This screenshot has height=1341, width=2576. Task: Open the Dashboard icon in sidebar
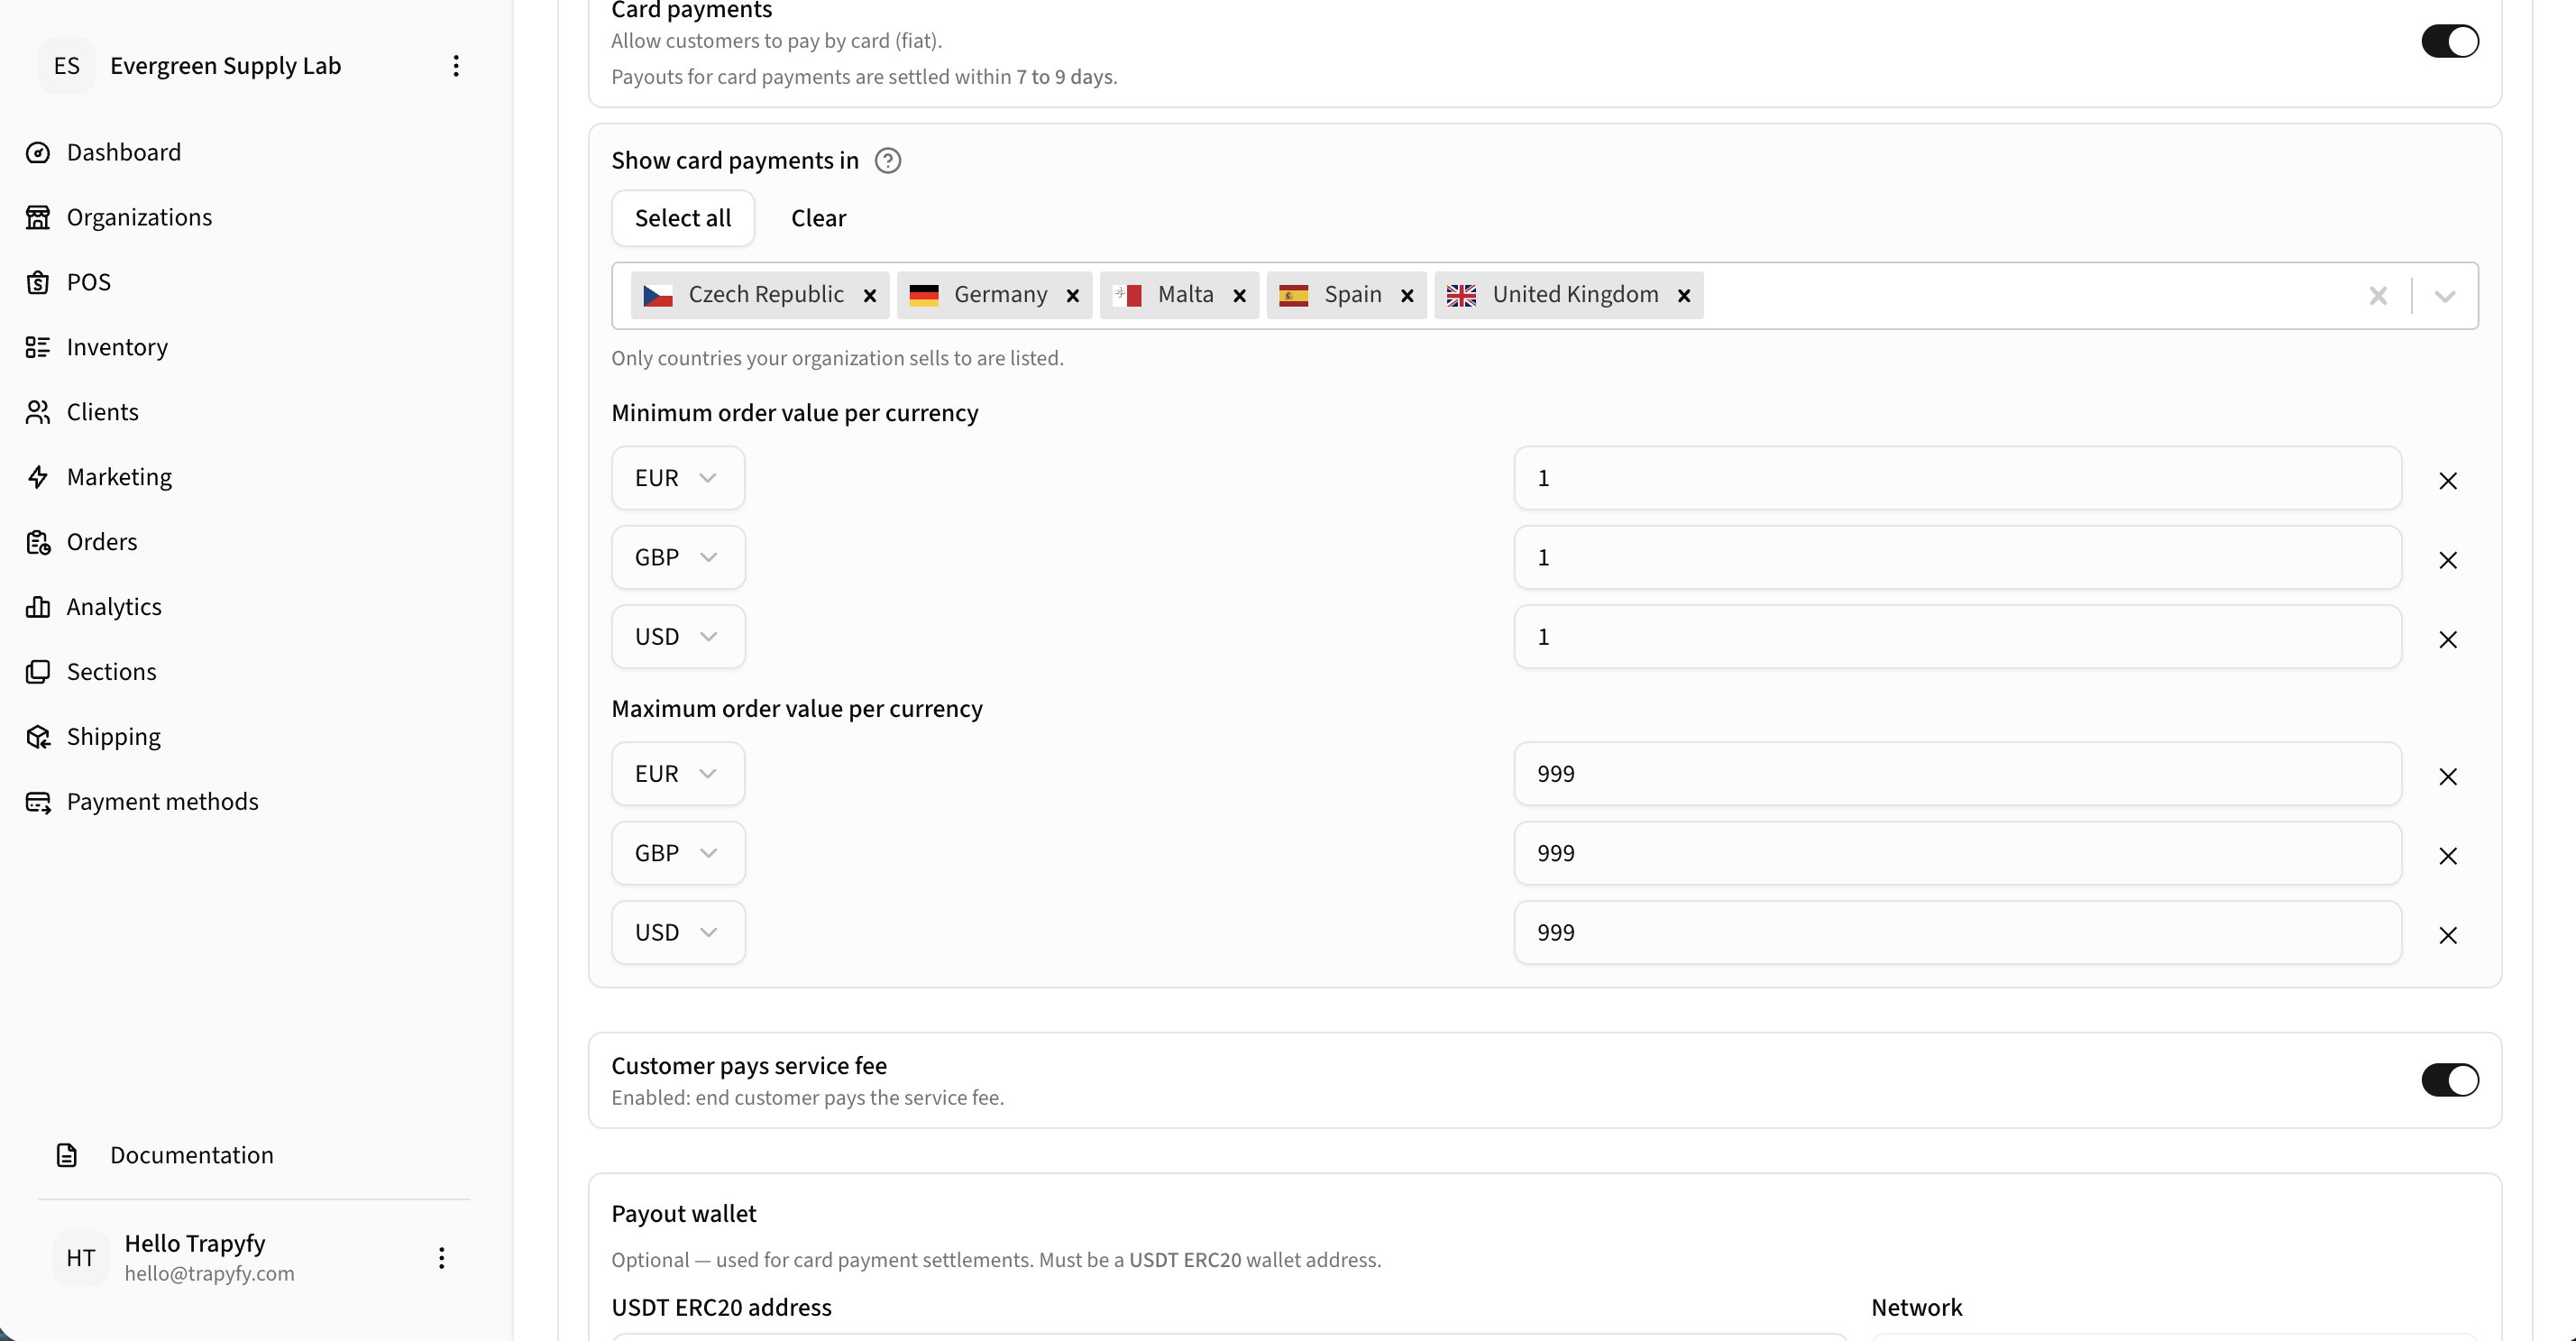point(38,152)
